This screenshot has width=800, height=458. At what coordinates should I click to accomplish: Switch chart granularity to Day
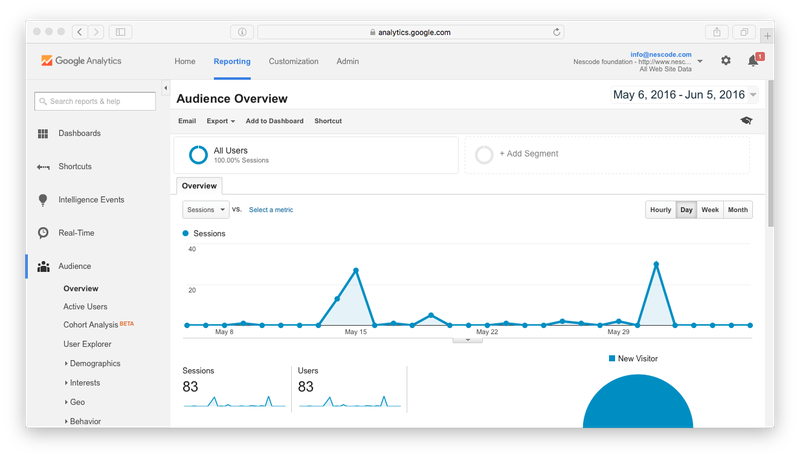tap(686, 210)
